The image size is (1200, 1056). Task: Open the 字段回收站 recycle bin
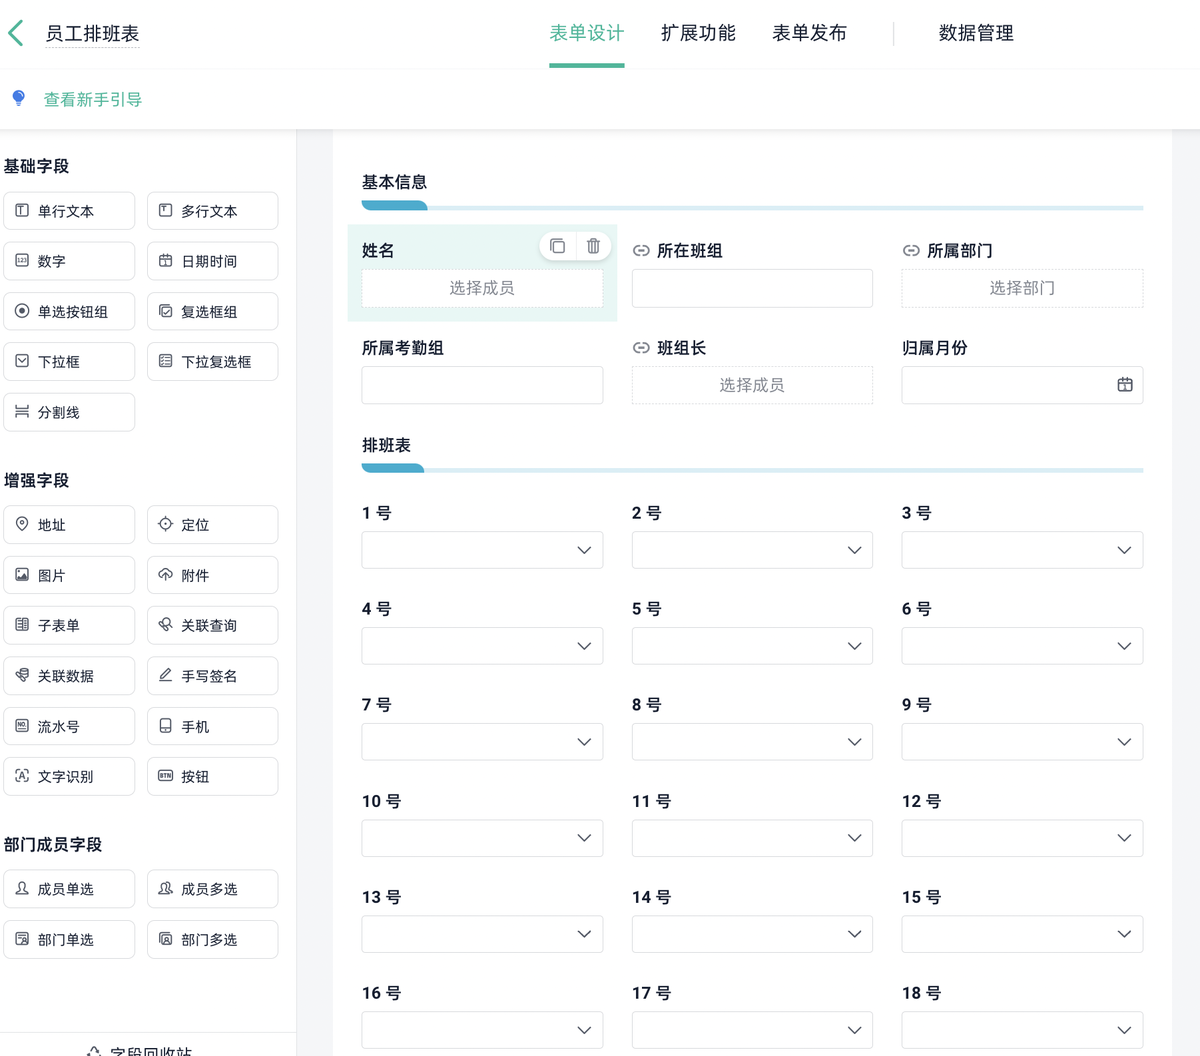(142, 1049)
